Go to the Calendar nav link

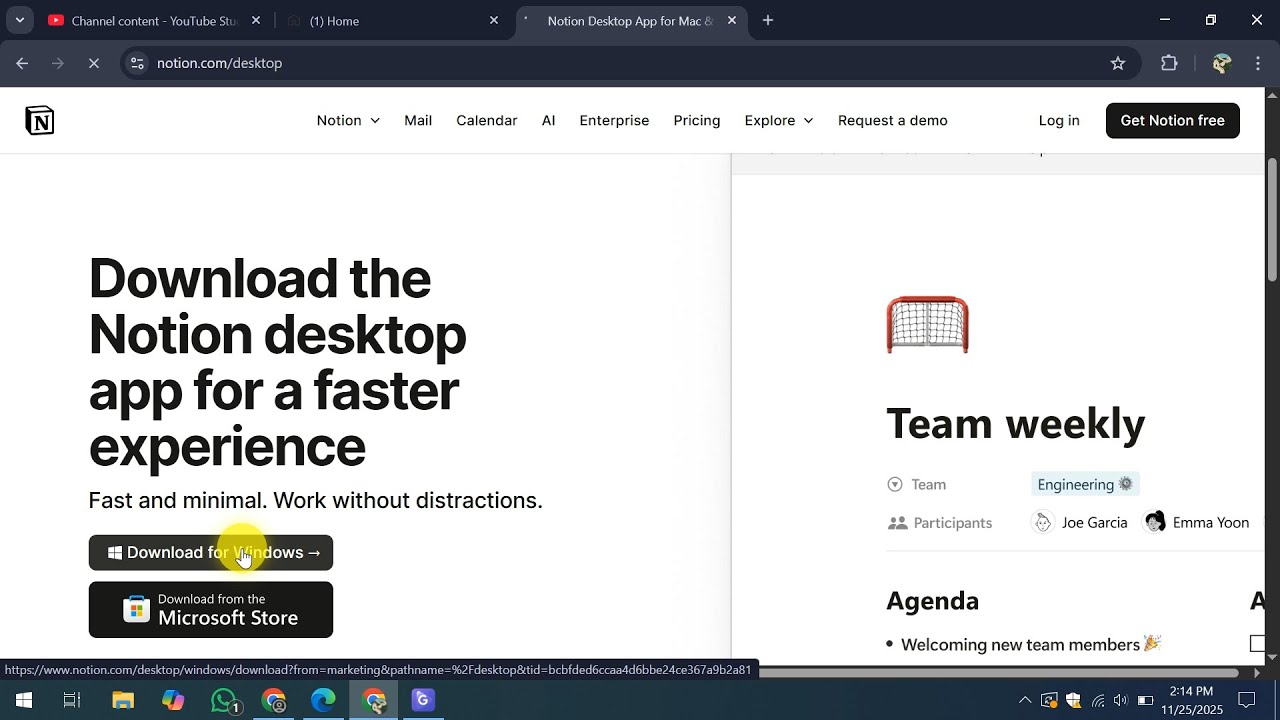pyautogui.click(x=487, y=120)
